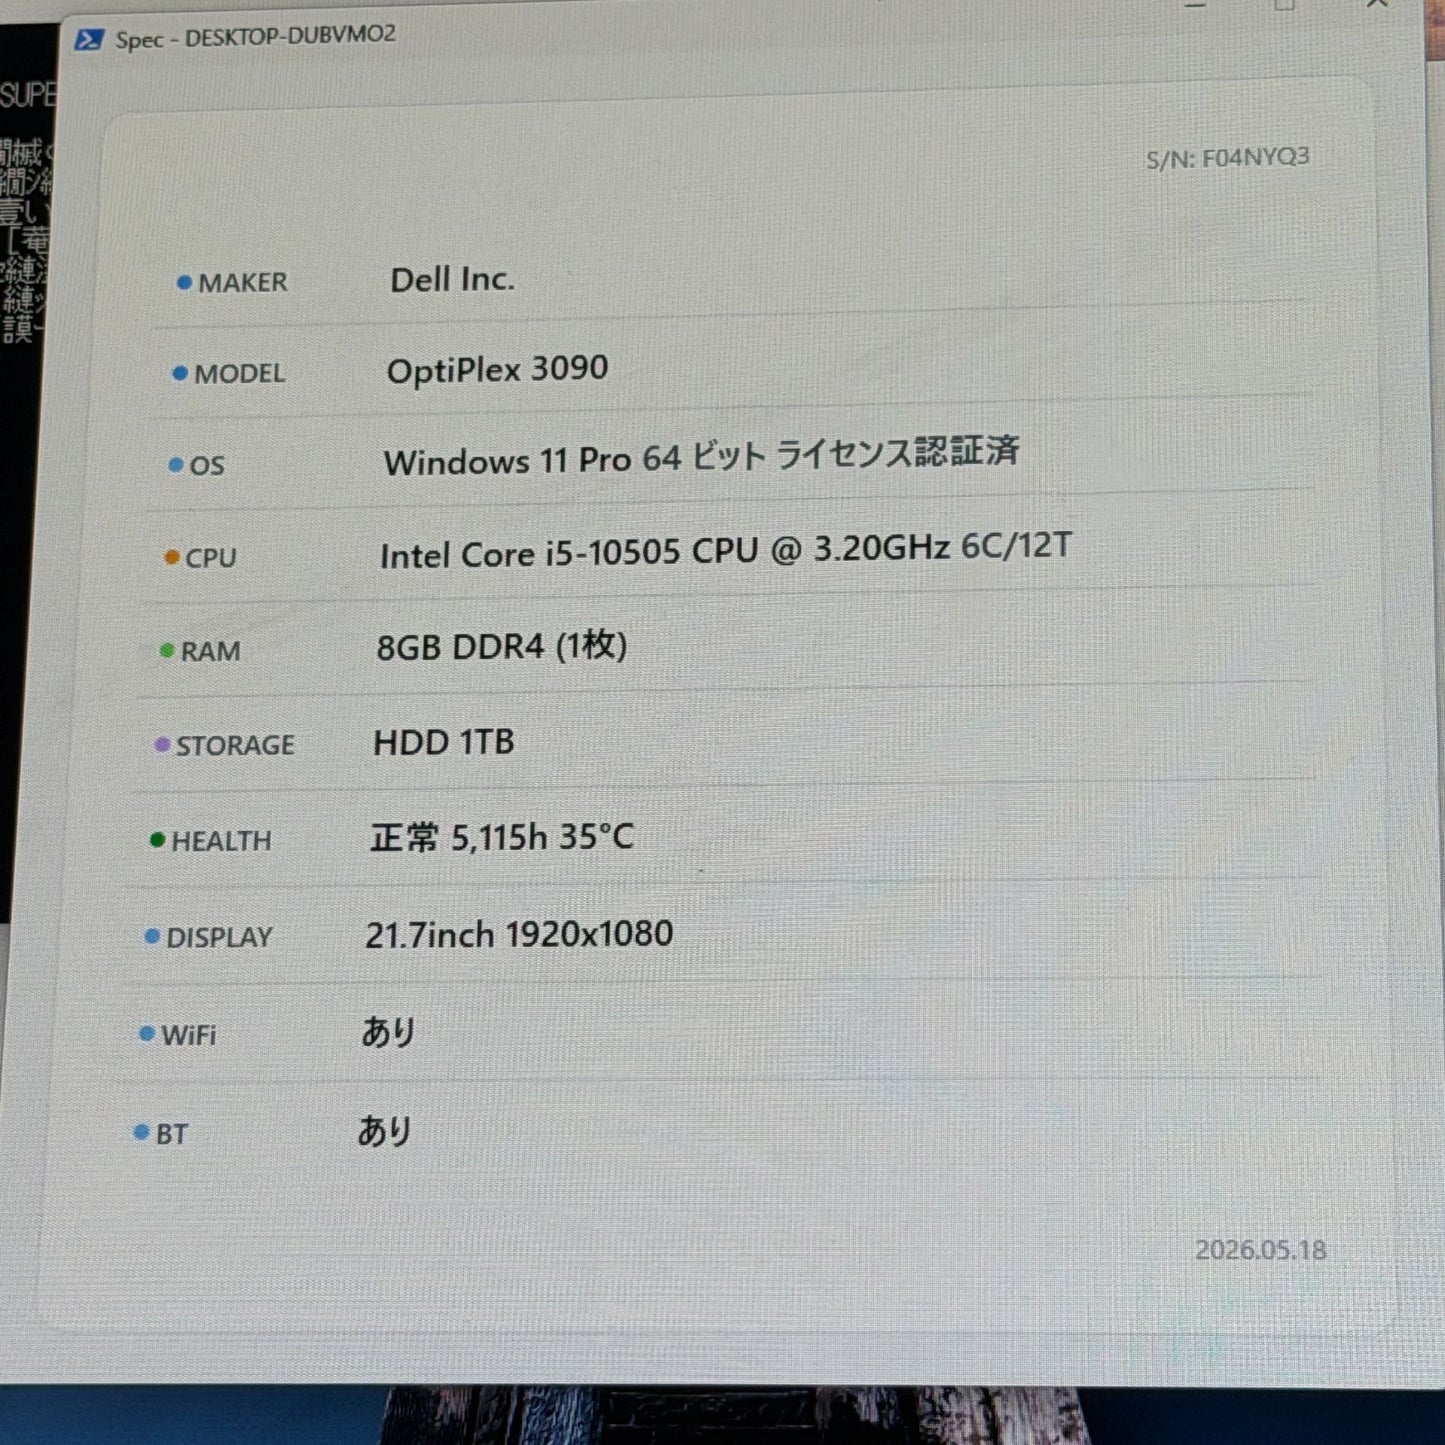Click the date '2026.05.18'
Image resolution: width=1445 pixels, height=1445 pixels.
point(1261,1250)
